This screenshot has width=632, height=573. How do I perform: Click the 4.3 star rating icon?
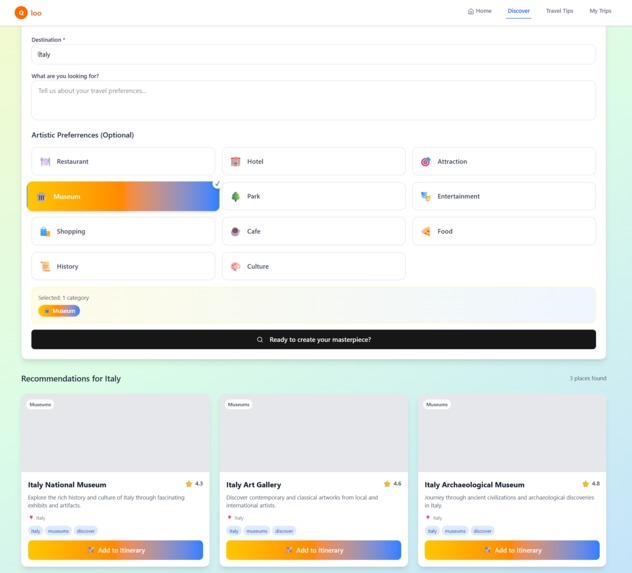point(189,484)
